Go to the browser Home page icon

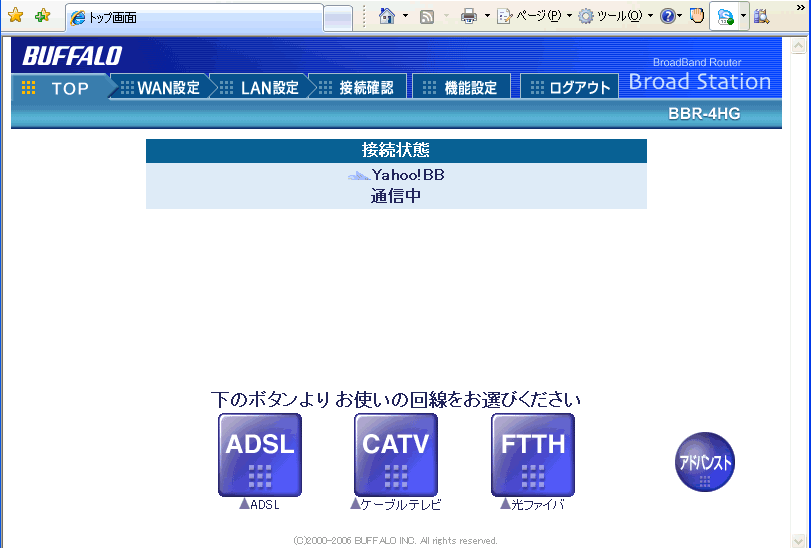click(x=387, y=16)
